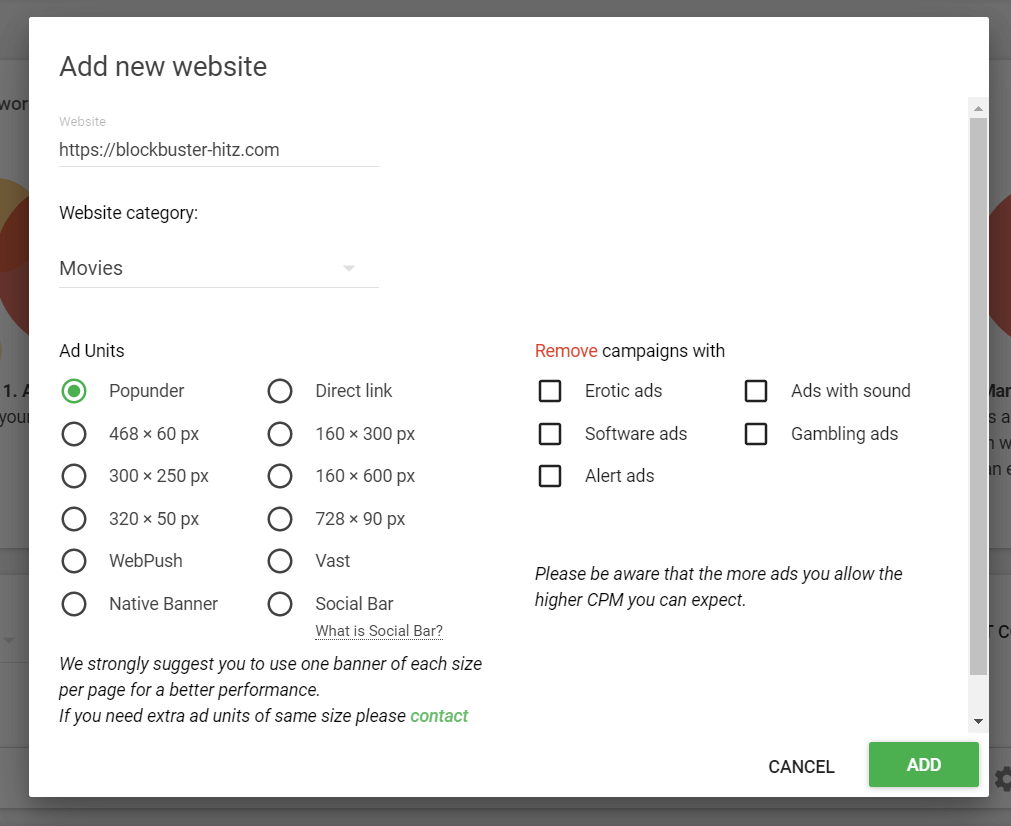Click the dialog scrollbar up arrow
1011x826 pixels.
tap(978, 108)
